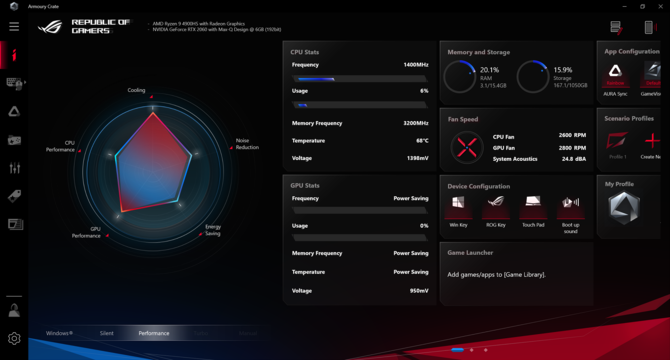The image size is (670, 360).
Task: Click the Armoury Crate title bar icon
Action: tap(14, 6)
